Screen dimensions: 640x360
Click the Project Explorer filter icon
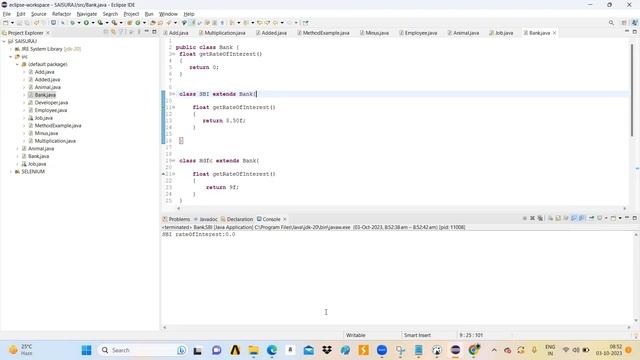coord(121,32)
